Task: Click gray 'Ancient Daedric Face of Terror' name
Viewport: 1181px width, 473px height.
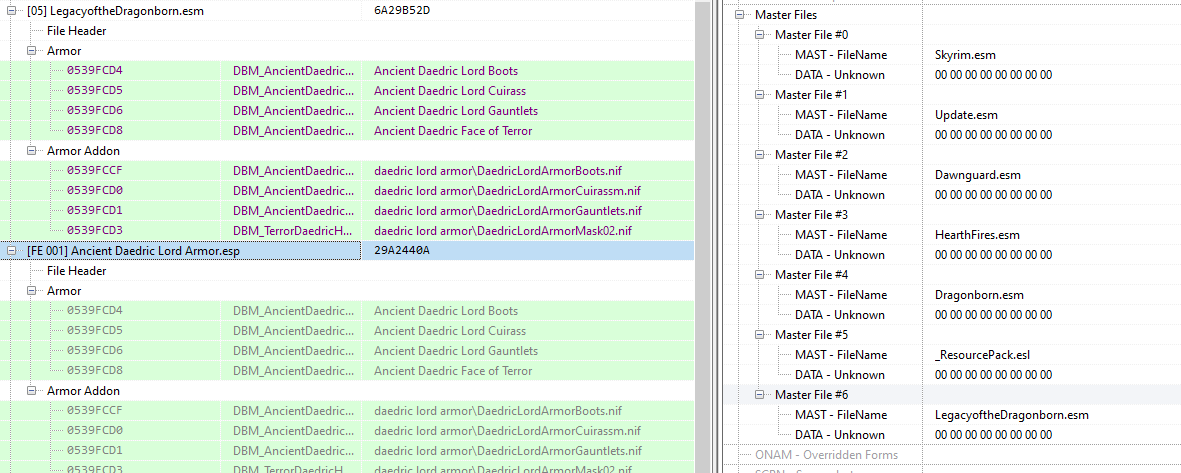Action: [x=453, y=371]
